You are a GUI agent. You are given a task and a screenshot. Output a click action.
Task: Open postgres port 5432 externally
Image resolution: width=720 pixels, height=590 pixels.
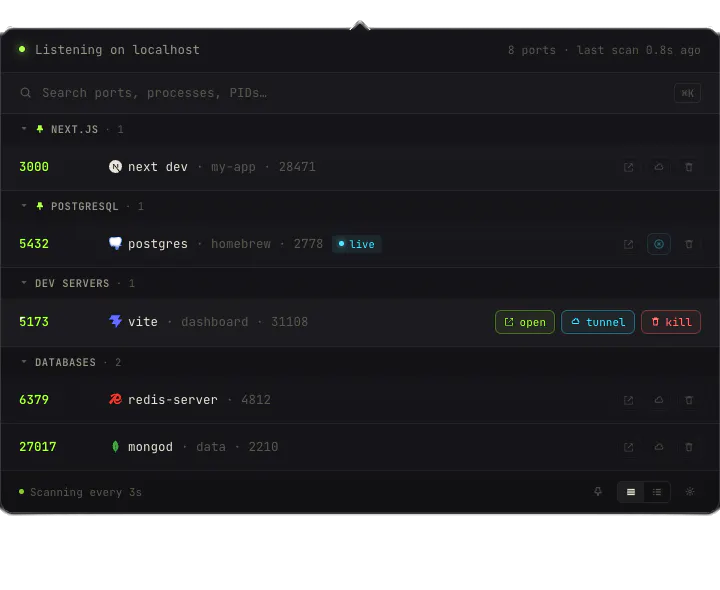coord(629,244)
